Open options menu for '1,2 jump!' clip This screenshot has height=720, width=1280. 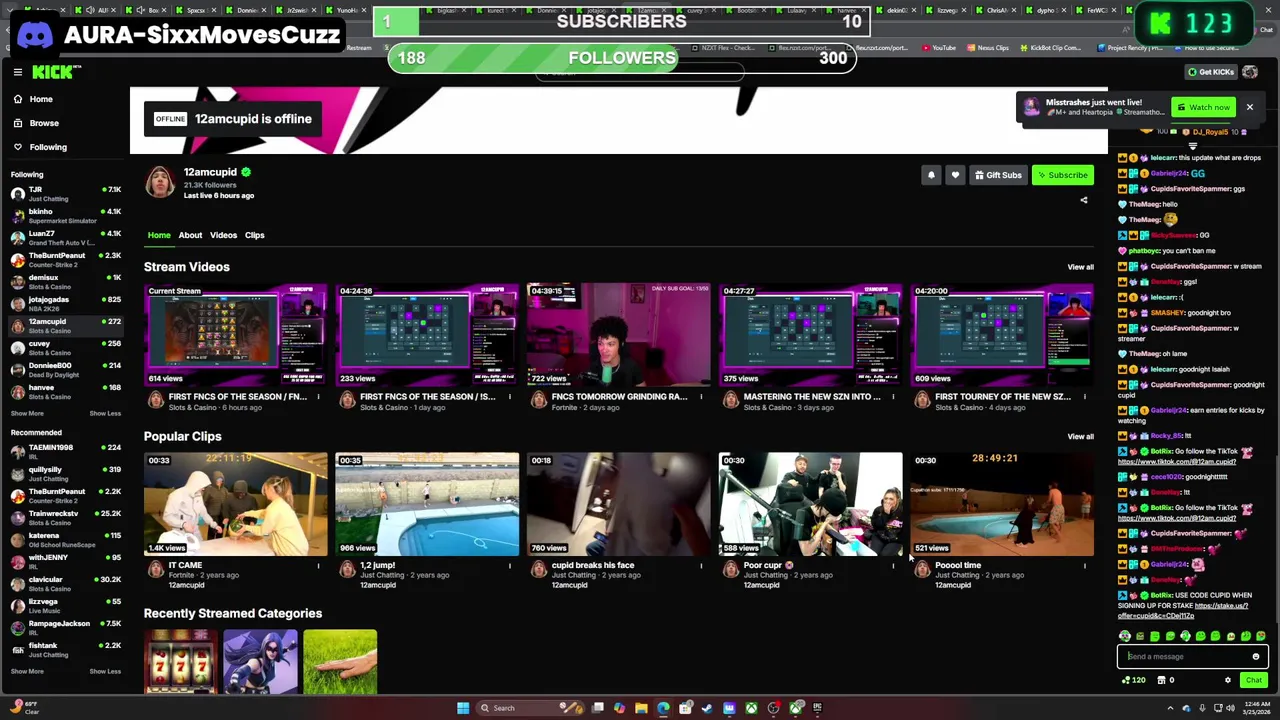coord(509,566)
